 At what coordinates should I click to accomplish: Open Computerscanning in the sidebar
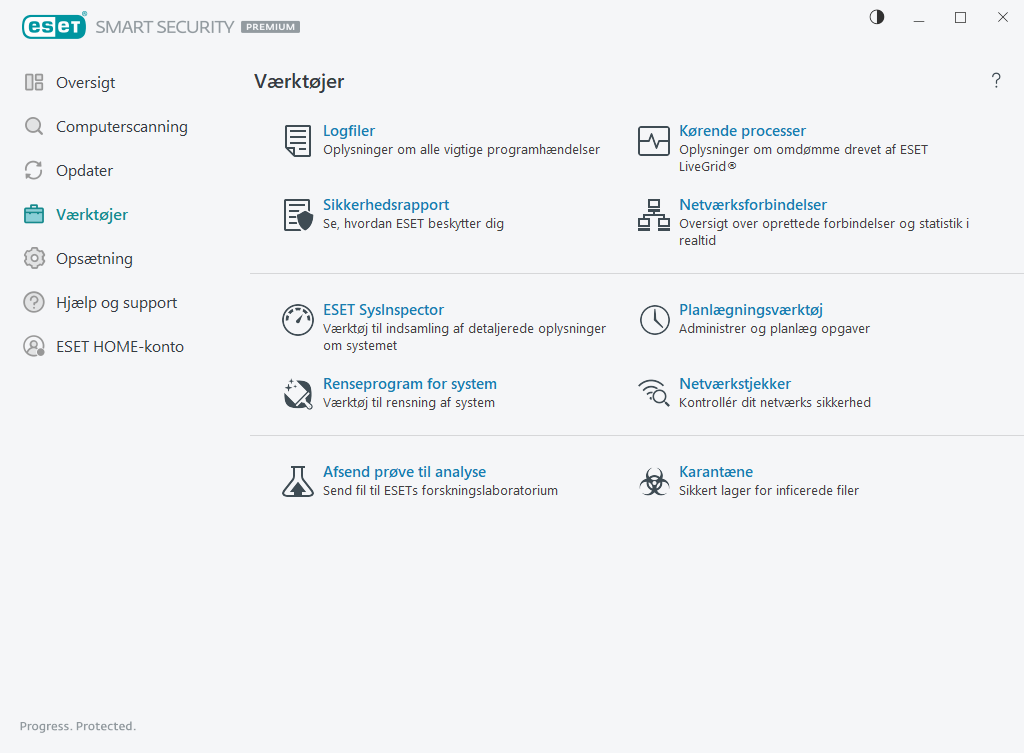[121, 127]
